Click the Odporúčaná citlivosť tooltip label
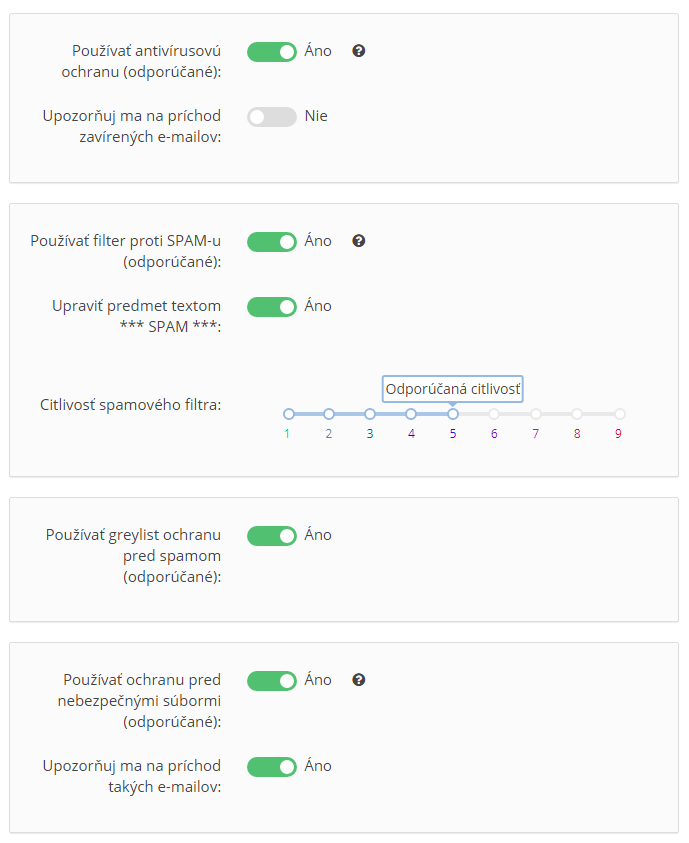 point(453,389)
